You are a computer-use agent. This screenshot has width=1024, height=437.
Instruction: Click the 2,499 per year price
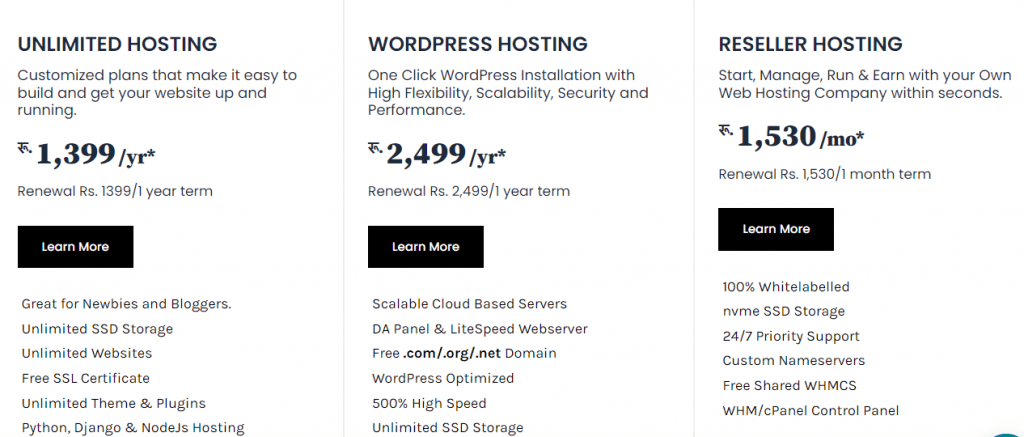click(437, 154)
